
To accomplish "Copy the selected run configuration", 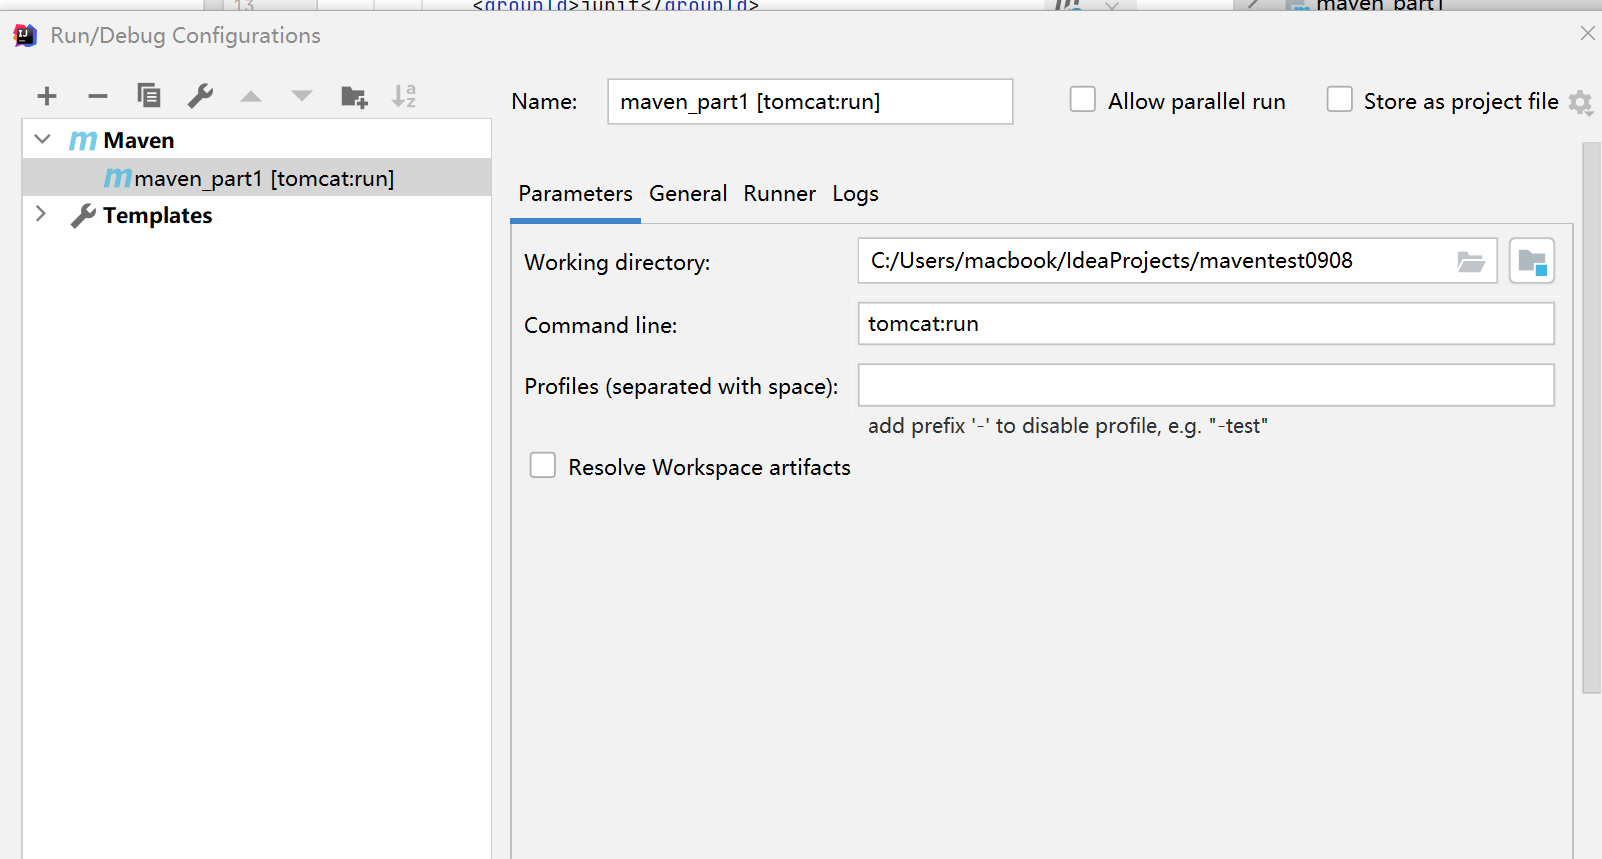I will point(149,96).
